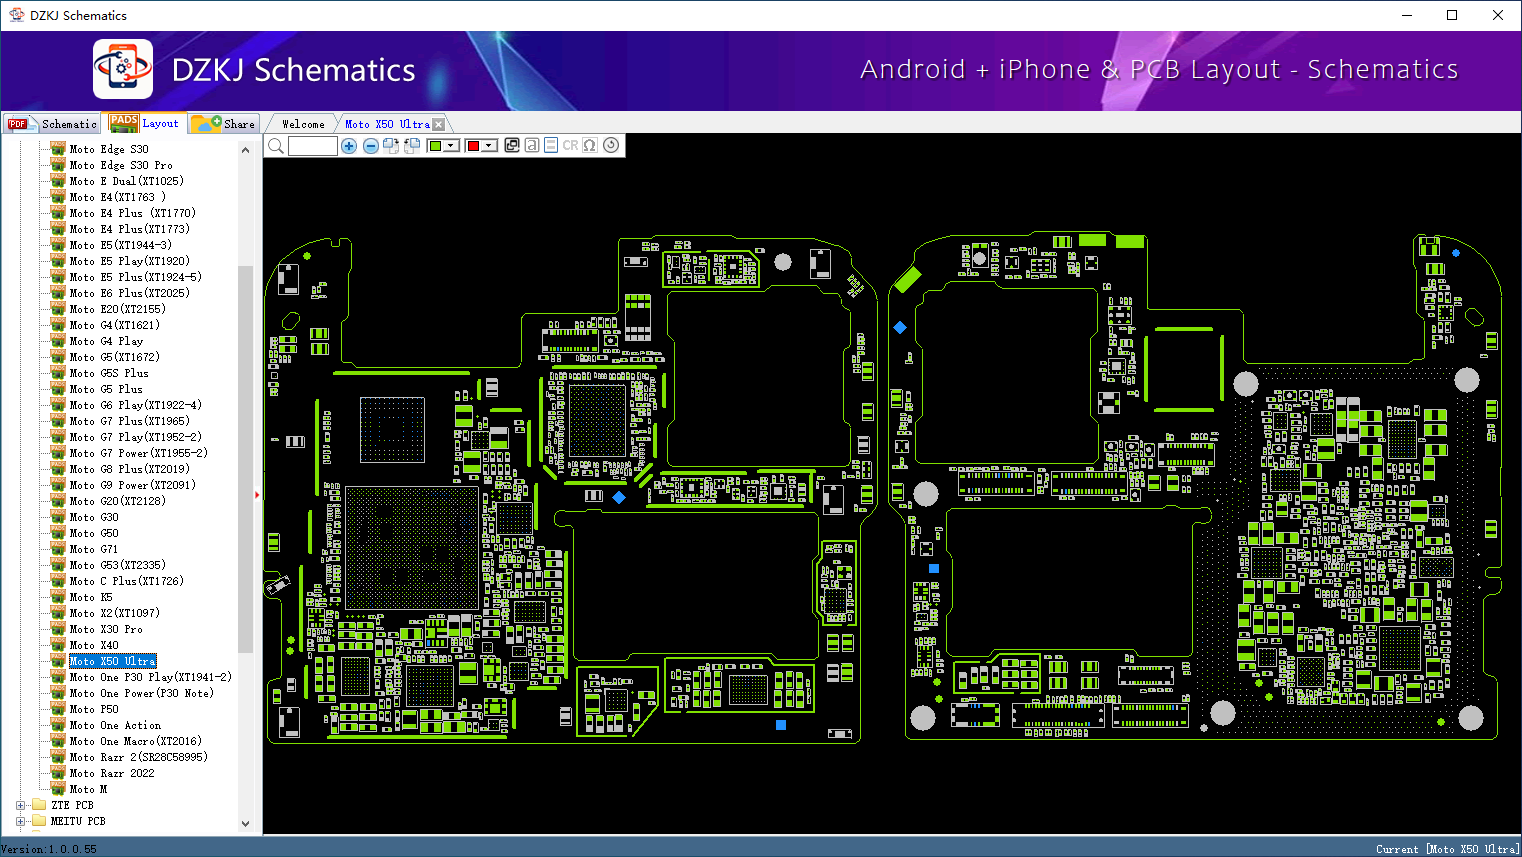
Task: Click the chip icon beside Moto G4 Play
Action: [58, 341]
